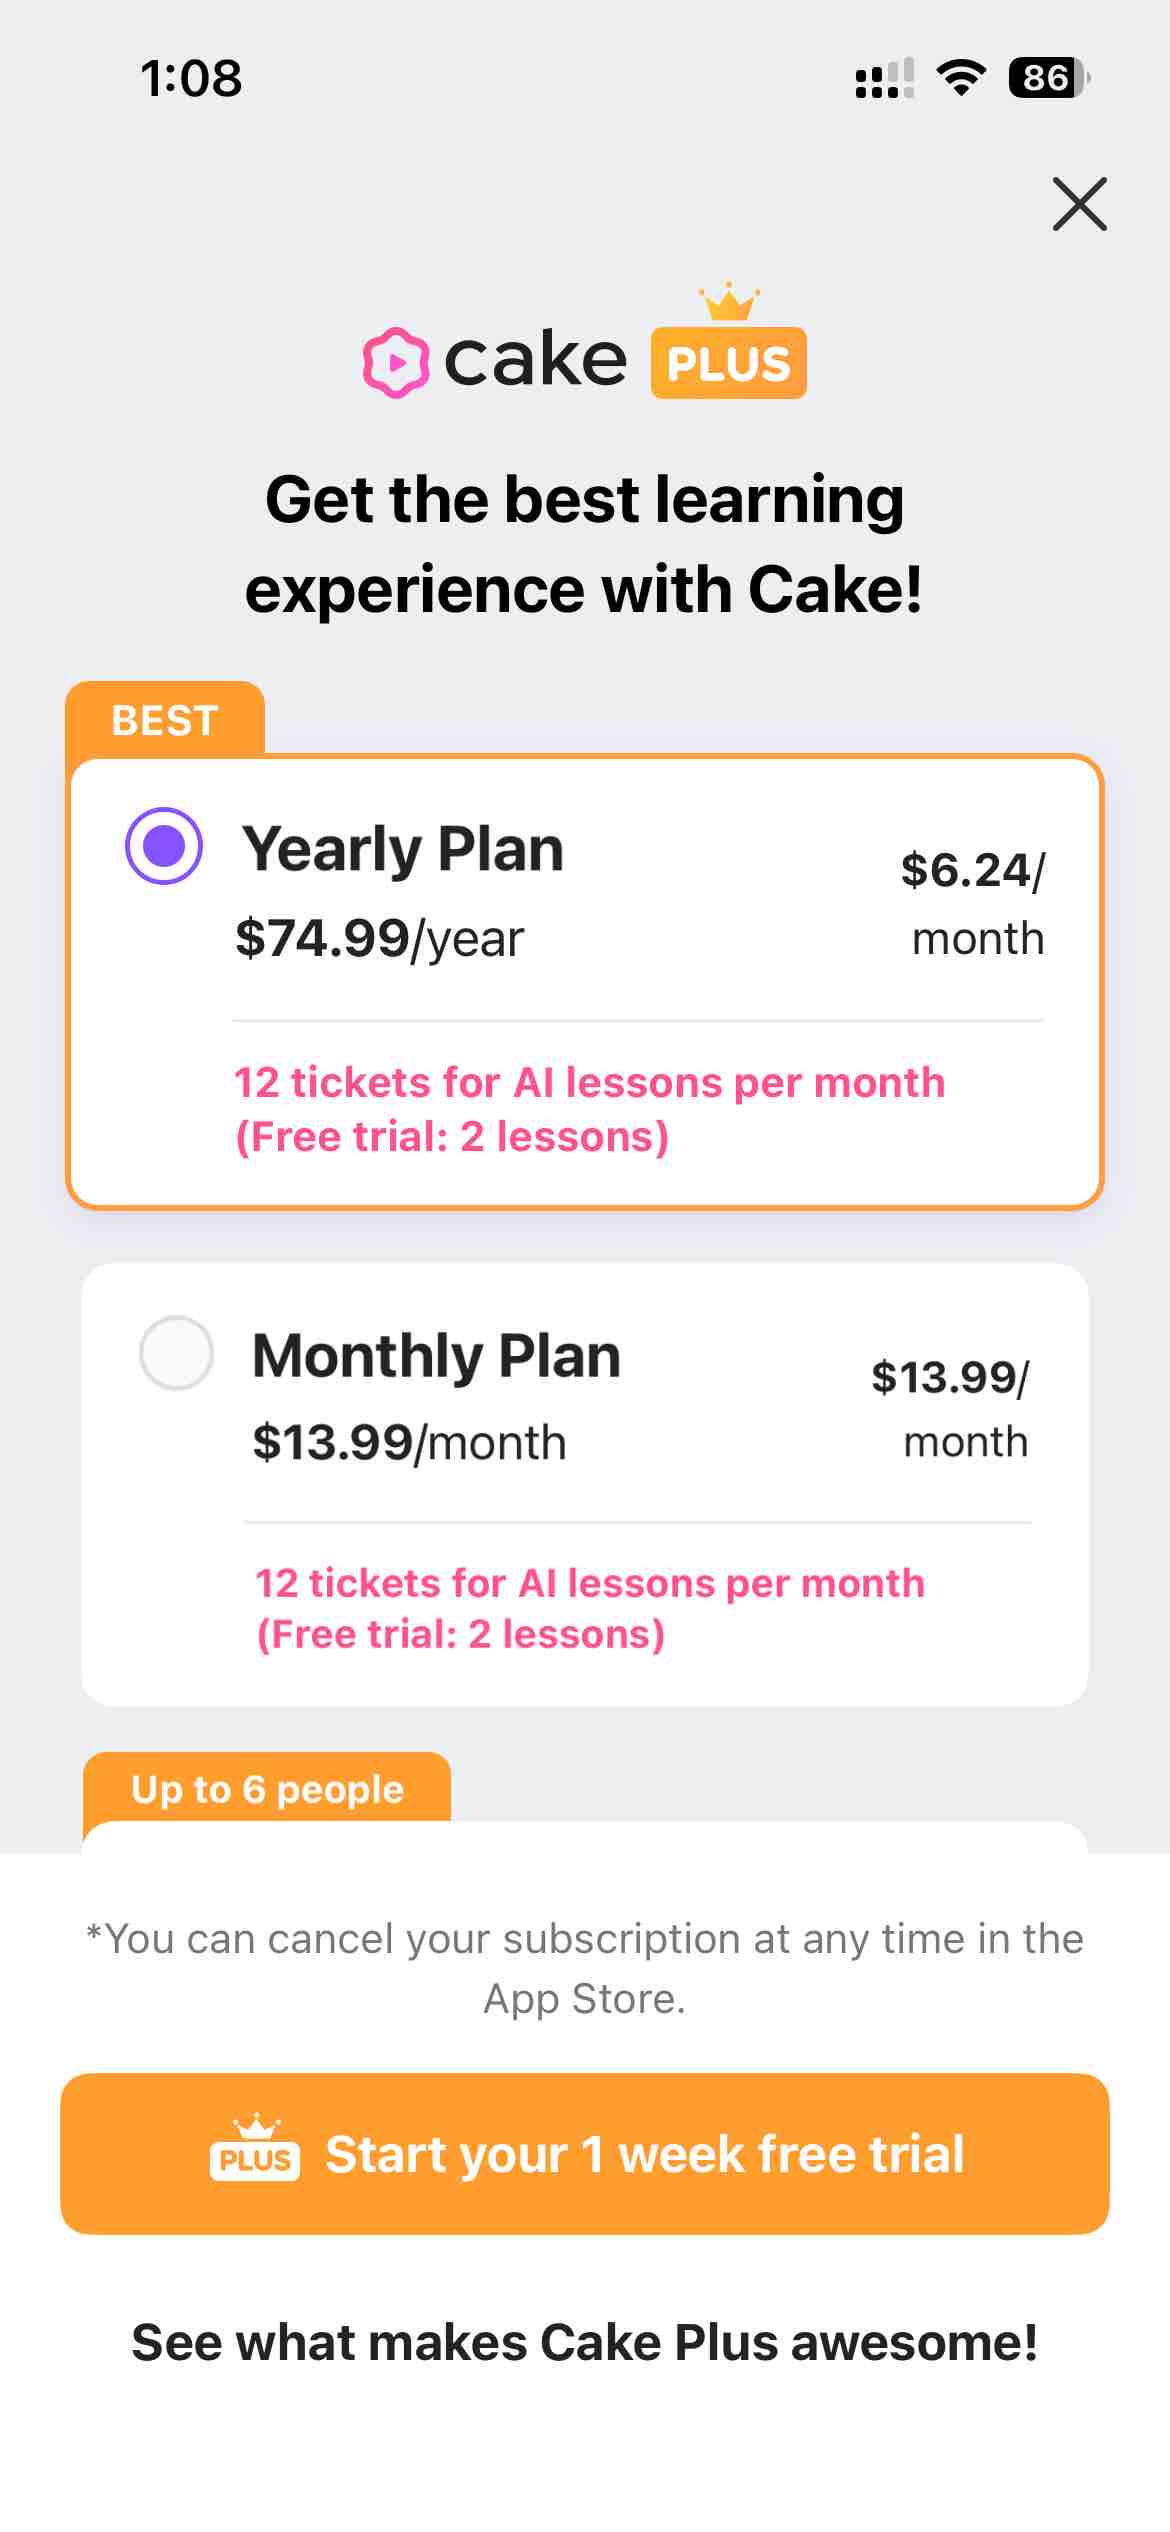
Task: Start your 1 week free trial
Action: (x=585, y=2153)
